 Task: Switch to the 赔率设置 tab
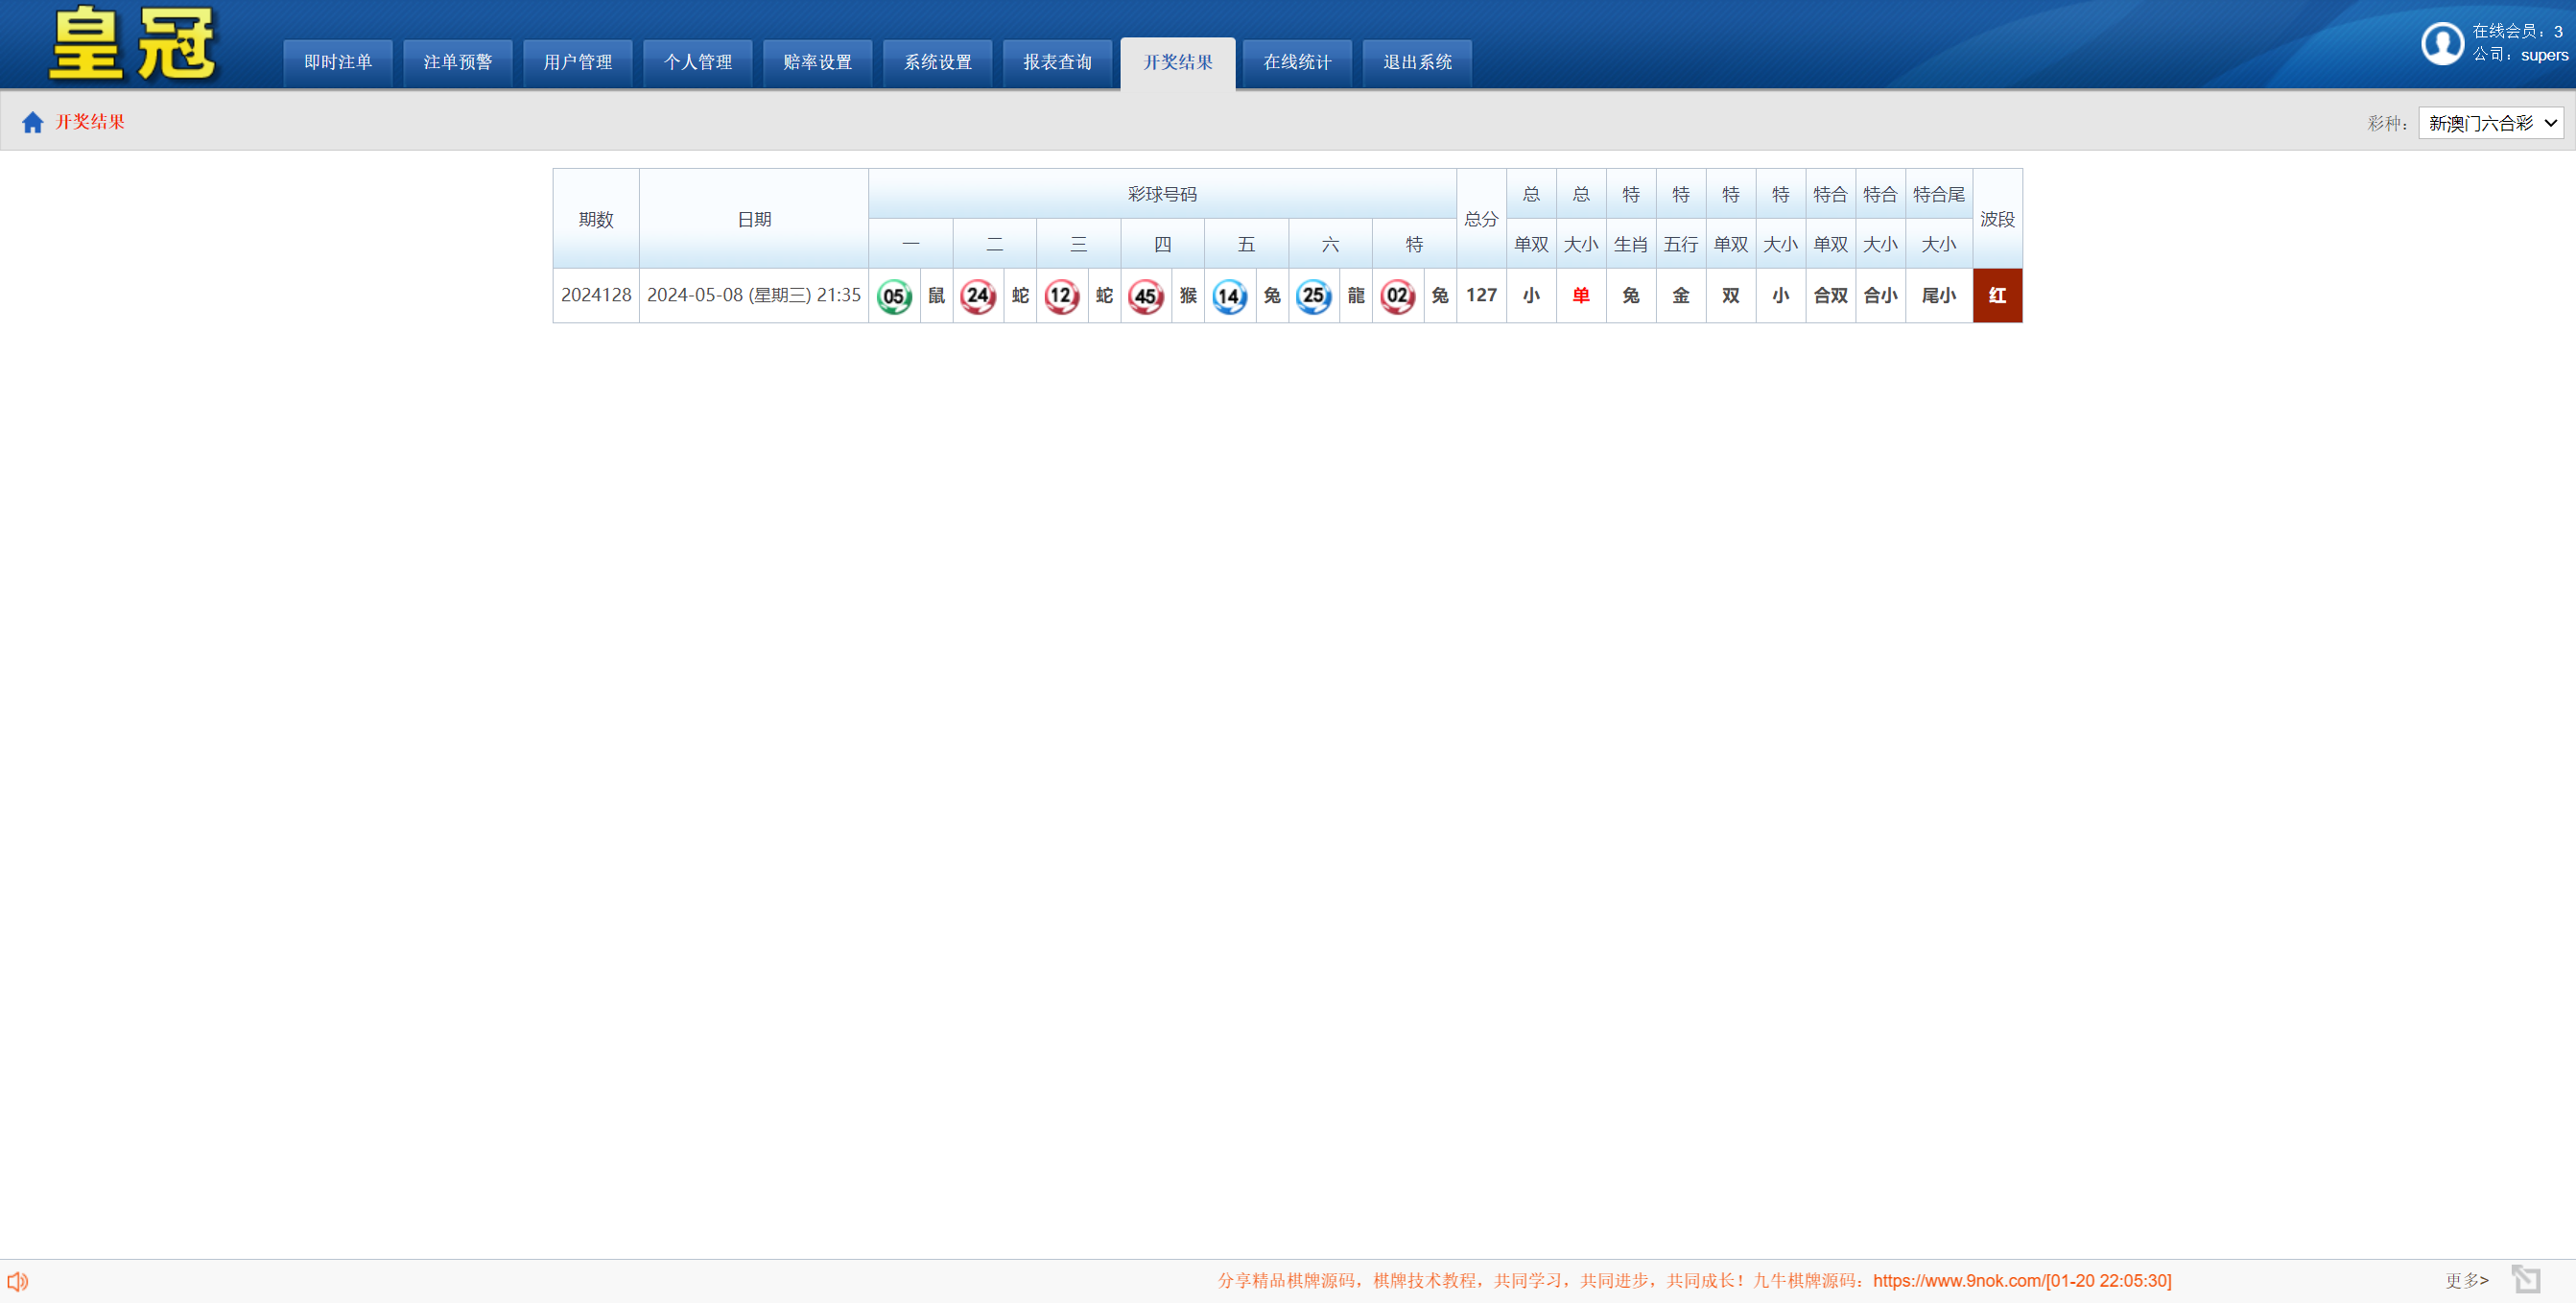pyautogui.click(x=817, y=63)
